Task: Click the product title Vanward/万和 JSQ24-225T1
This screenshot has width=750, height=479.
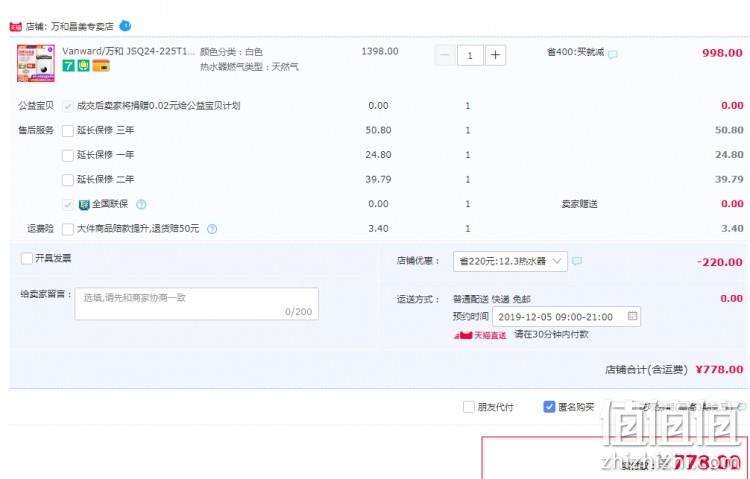Action: pos(129,52)
